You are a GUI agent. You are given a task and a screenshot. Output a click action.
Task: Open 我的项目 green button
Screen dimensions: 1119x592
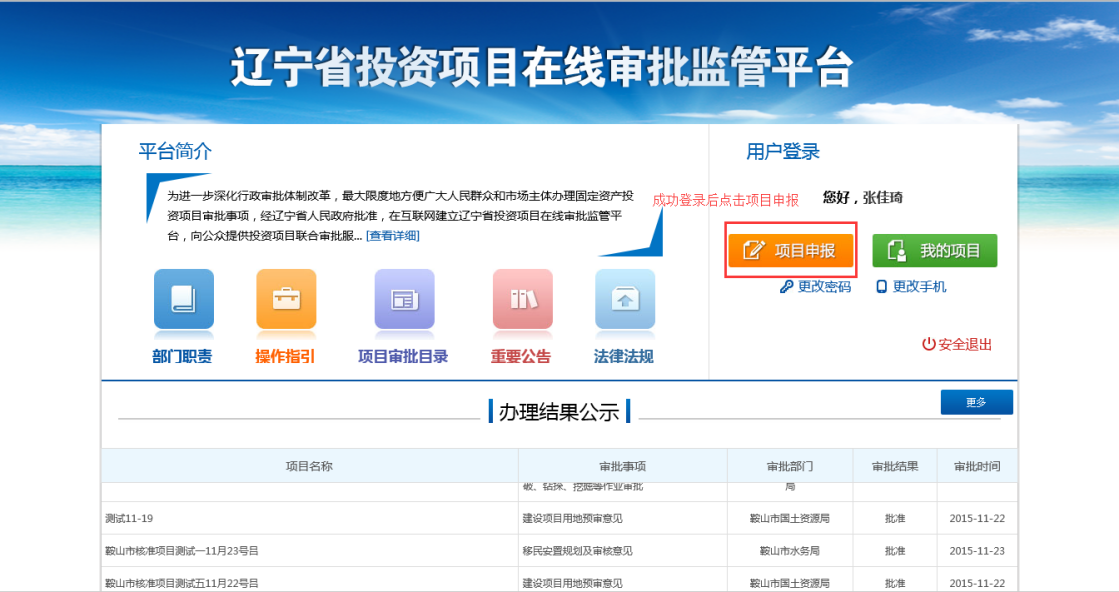(x=934, y=251)
